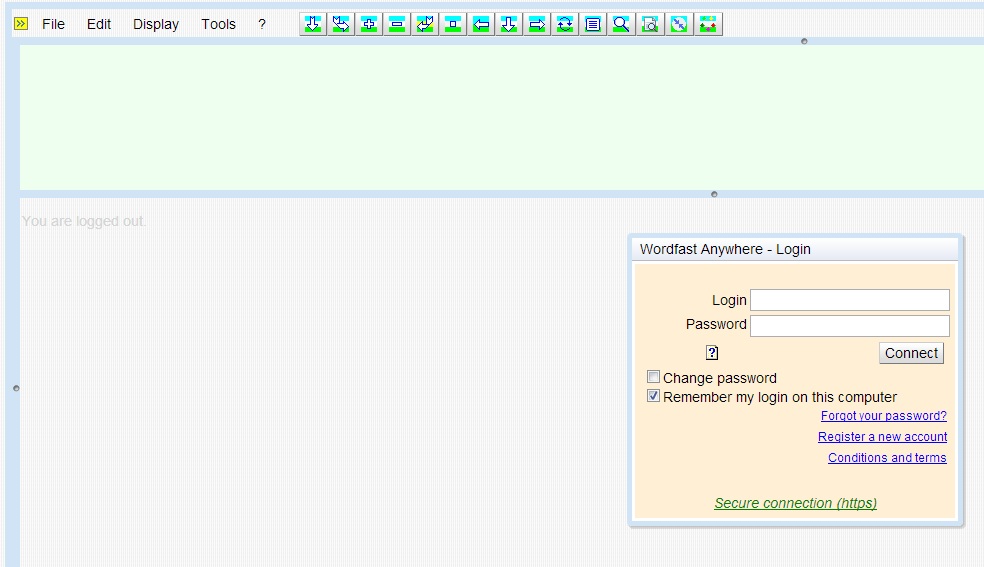Click the Copy source double-arrow toolbar icon

pos(341,24)
